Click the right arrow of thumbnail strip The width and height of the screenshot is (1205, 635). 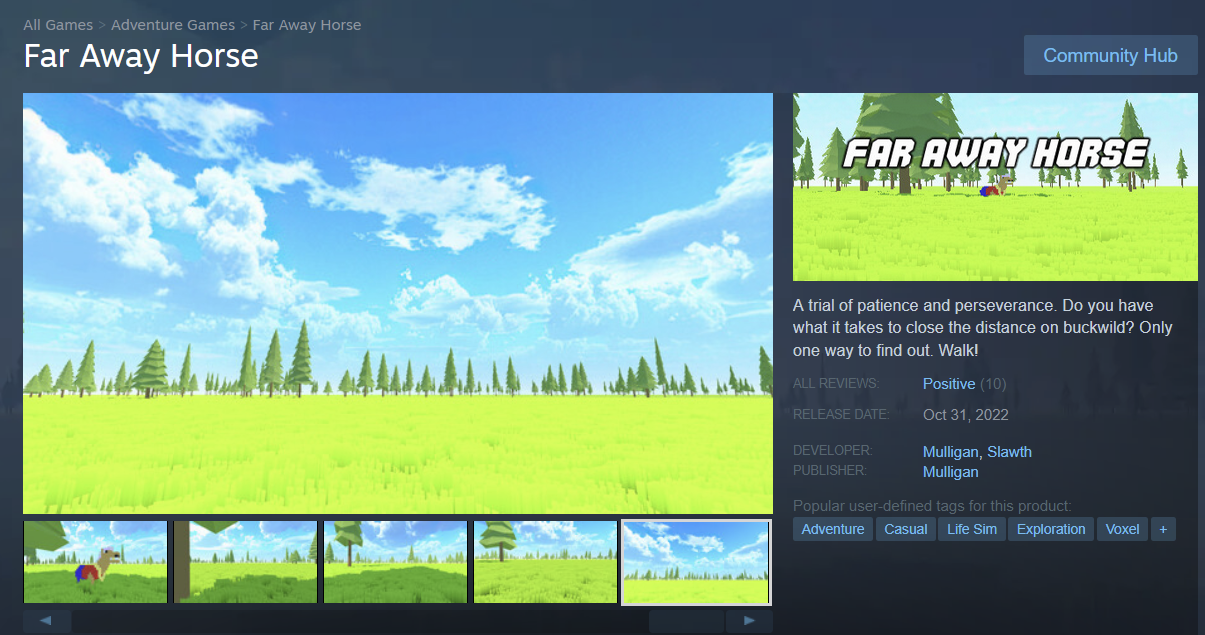(x=749, y=621)
